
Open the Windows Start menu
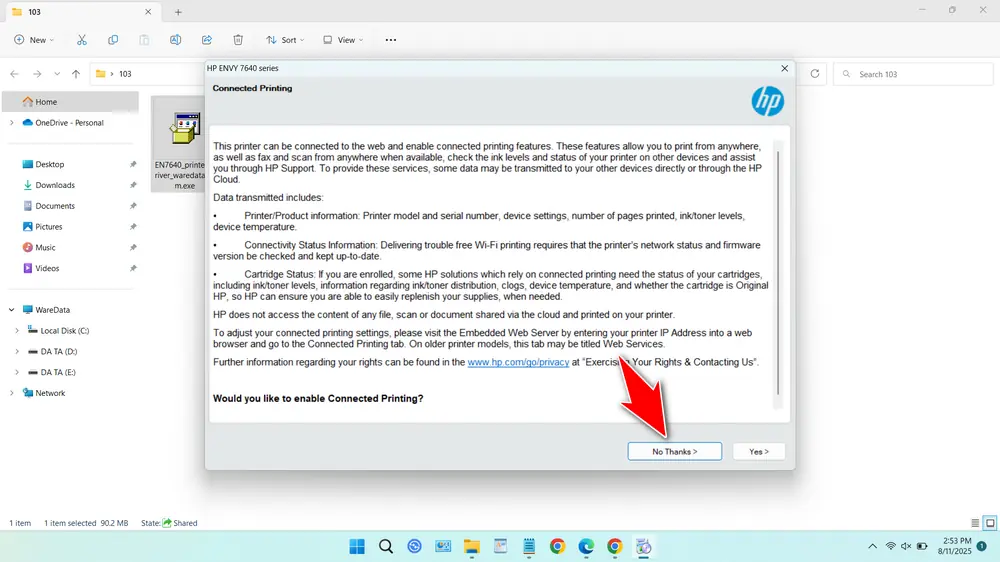click(357, 547)
